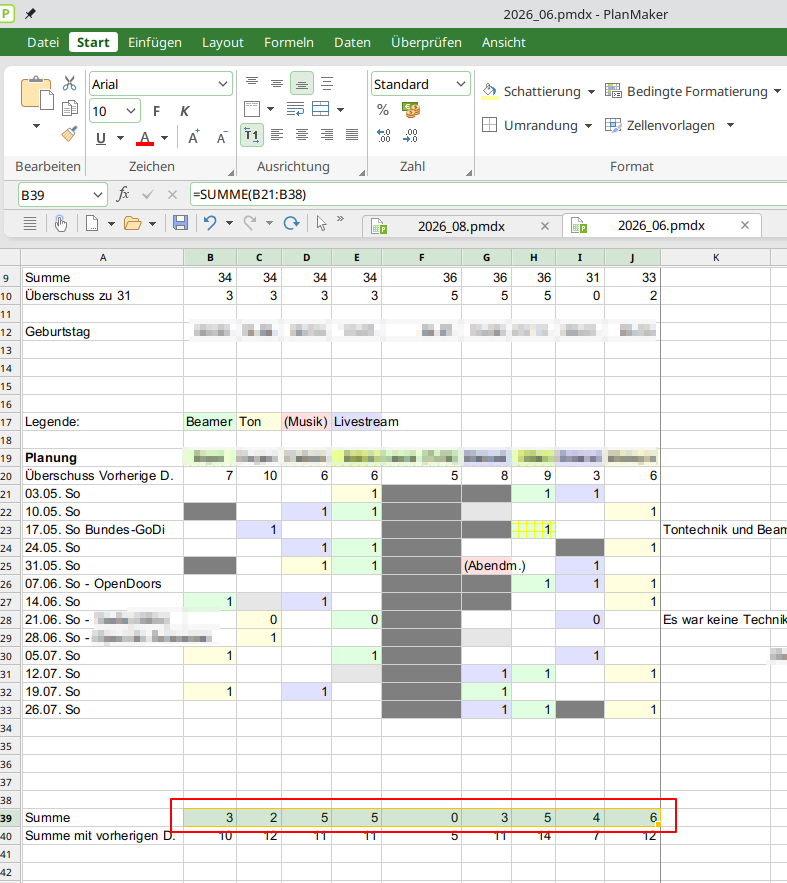787x883 pixels.
Task: Click the percent format icon
Action: 383,110
